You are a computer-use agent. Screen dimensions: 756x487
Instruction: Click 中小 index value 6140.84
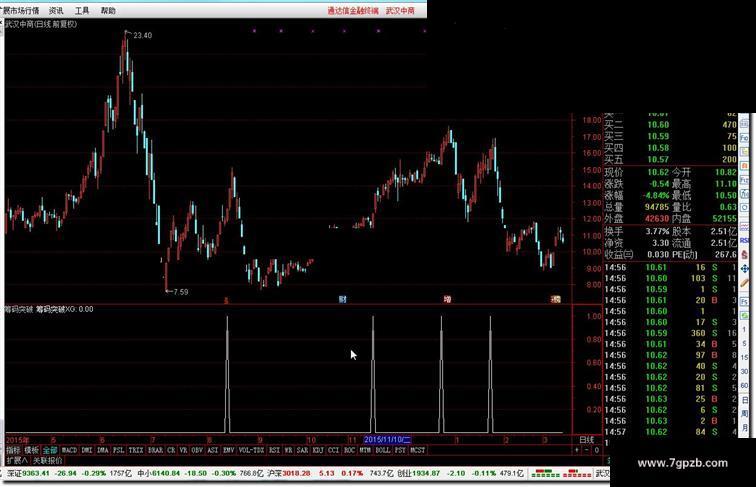(165, 473)
